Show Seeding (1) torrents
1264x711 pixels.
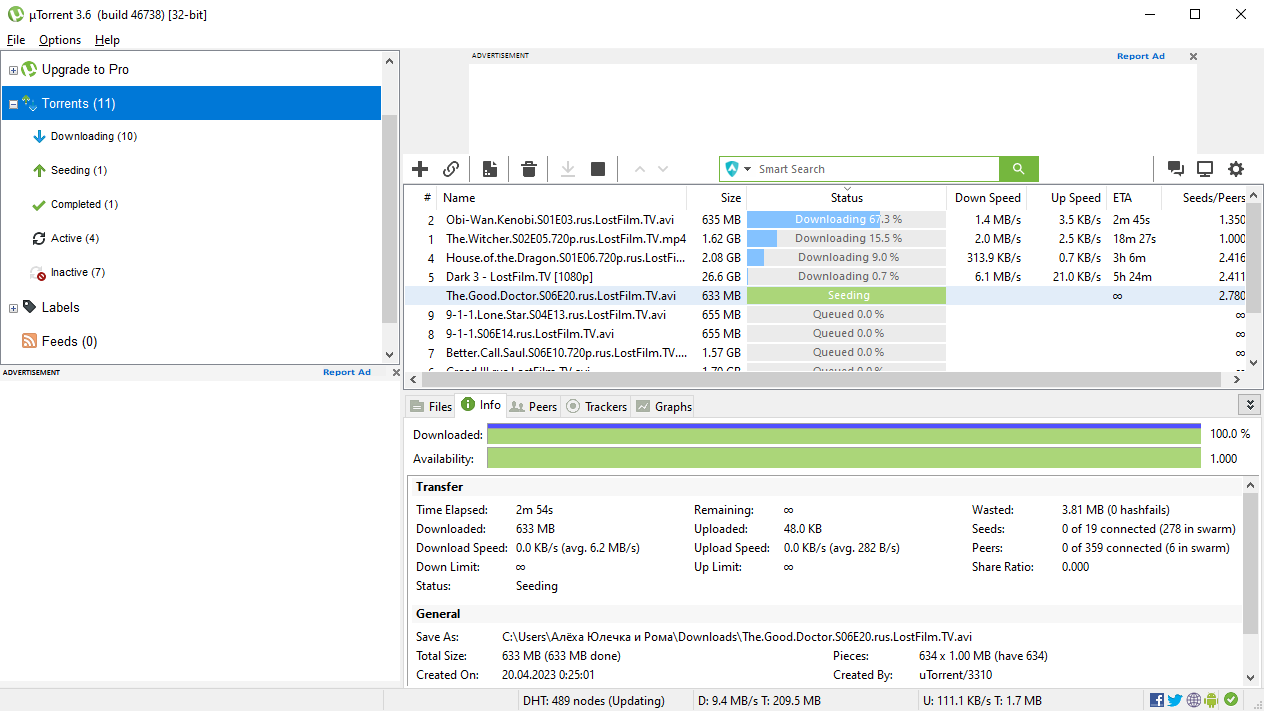click(x=79, y=170)
